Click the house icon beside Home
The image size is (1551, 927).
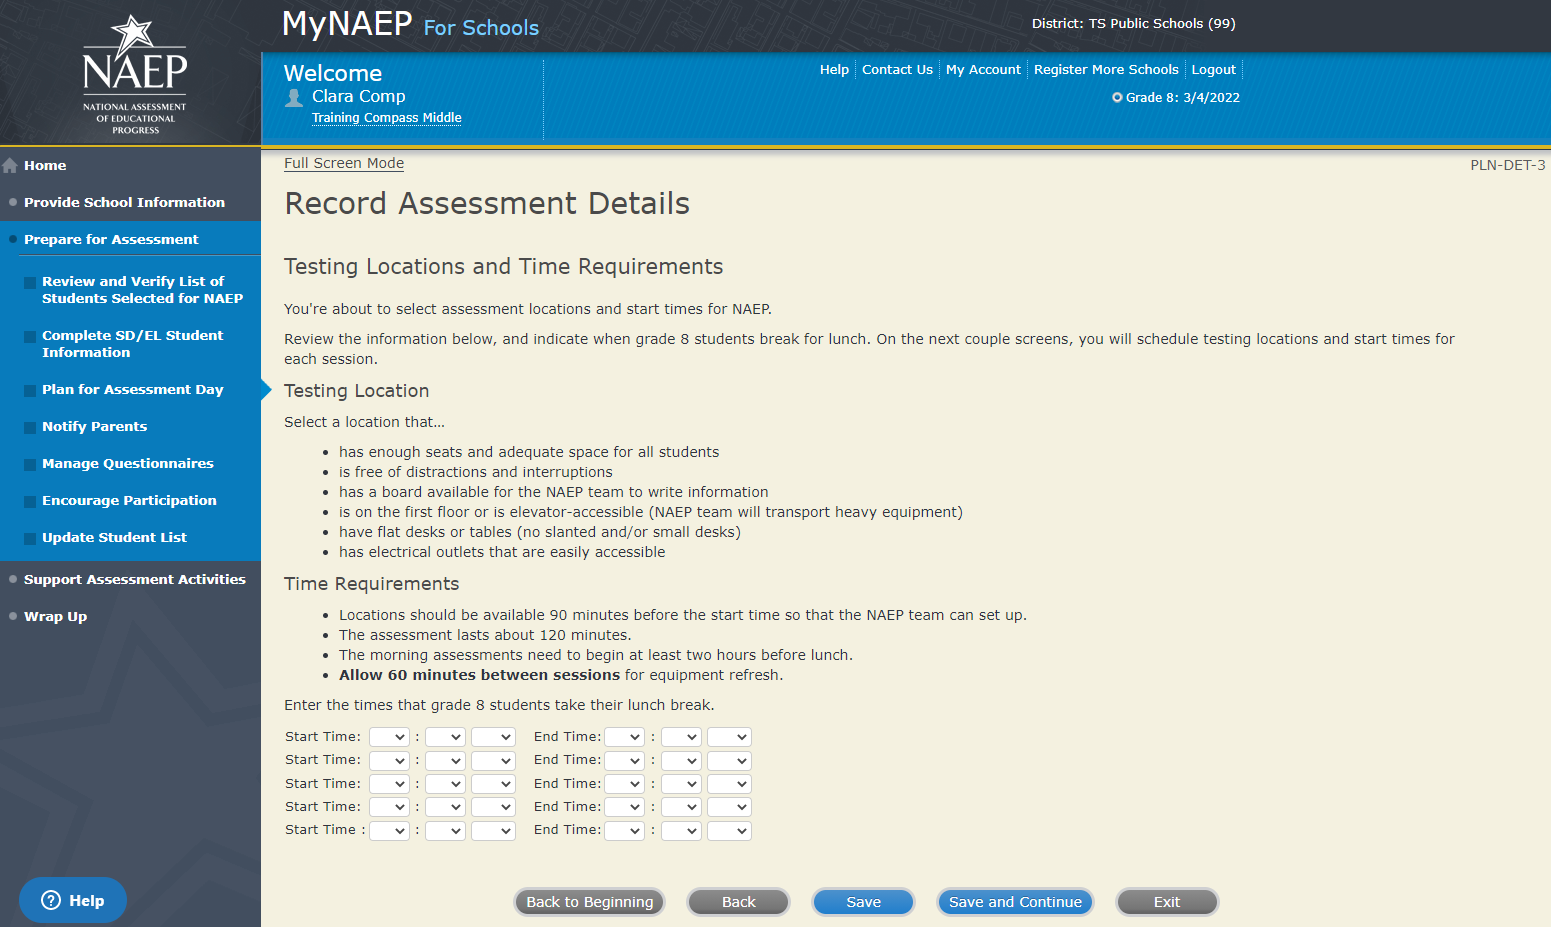pyautogui.click(x=10, y=165)
